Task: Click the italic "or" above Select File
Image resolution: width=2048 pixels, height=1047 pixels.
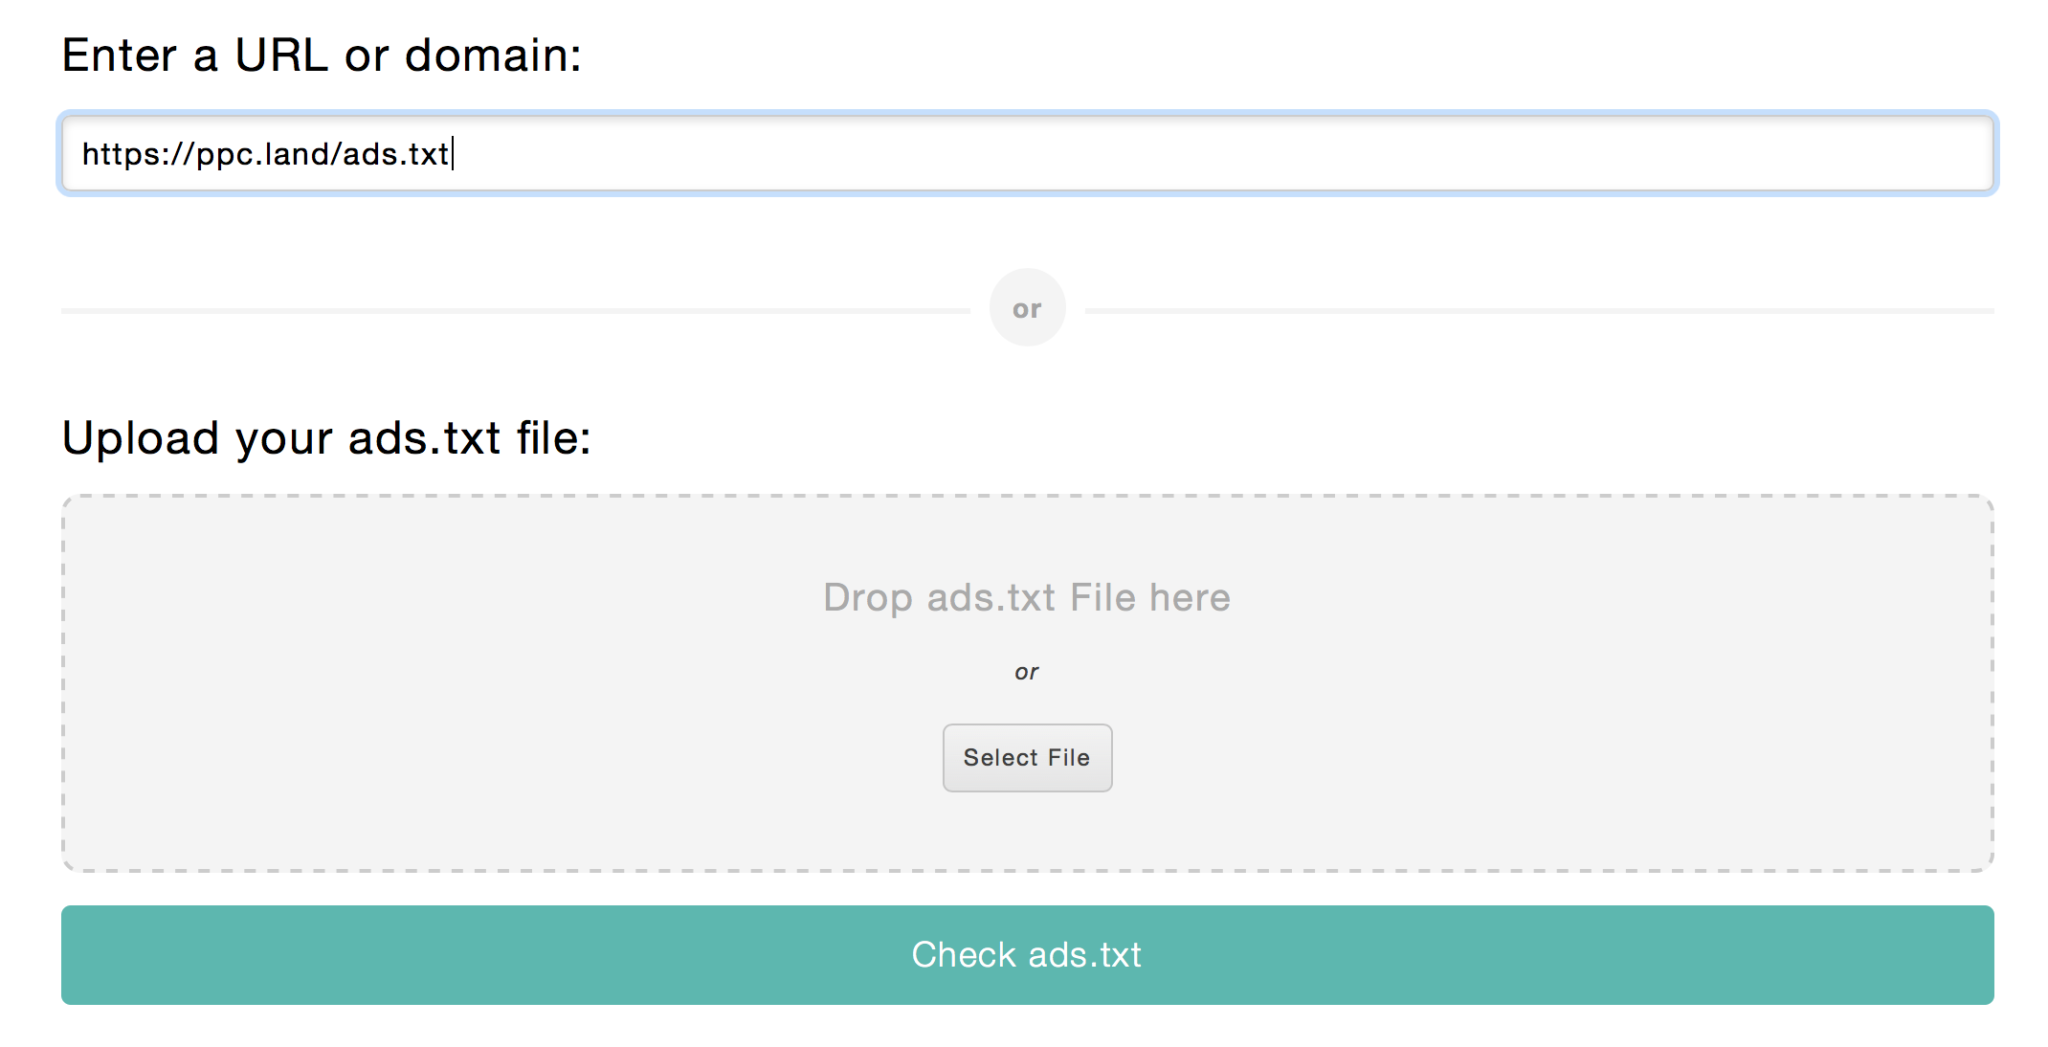Action: click(1027, 672)
